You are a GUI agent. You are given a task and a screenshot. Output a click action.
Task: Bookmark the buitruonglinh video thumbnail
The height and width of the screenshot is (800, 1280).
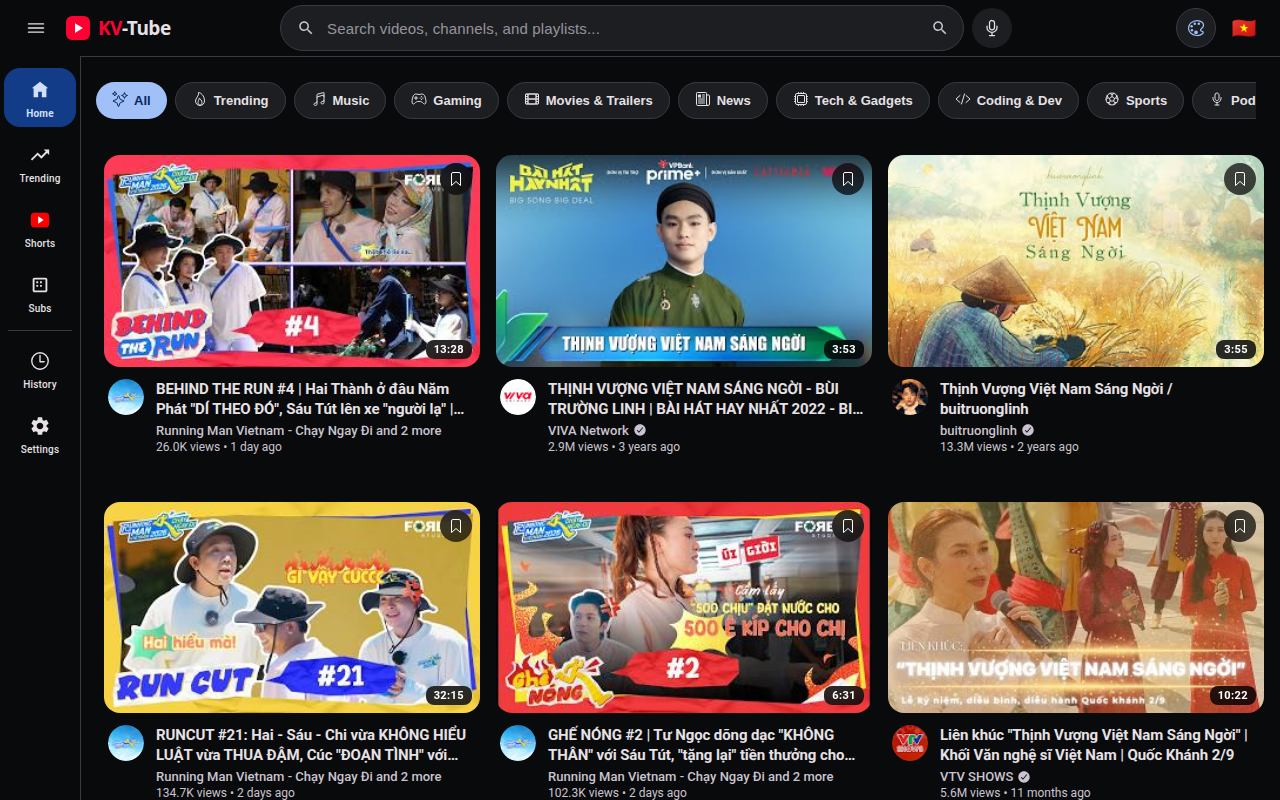pyautogui.click(x=1240, y=179)
